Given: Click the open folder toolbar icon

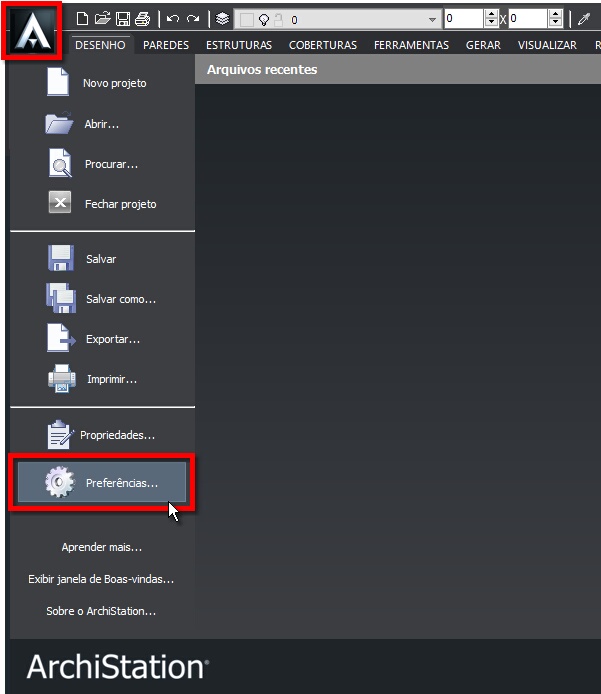Looking at the screenshot, I should click(x=103, y=19).
